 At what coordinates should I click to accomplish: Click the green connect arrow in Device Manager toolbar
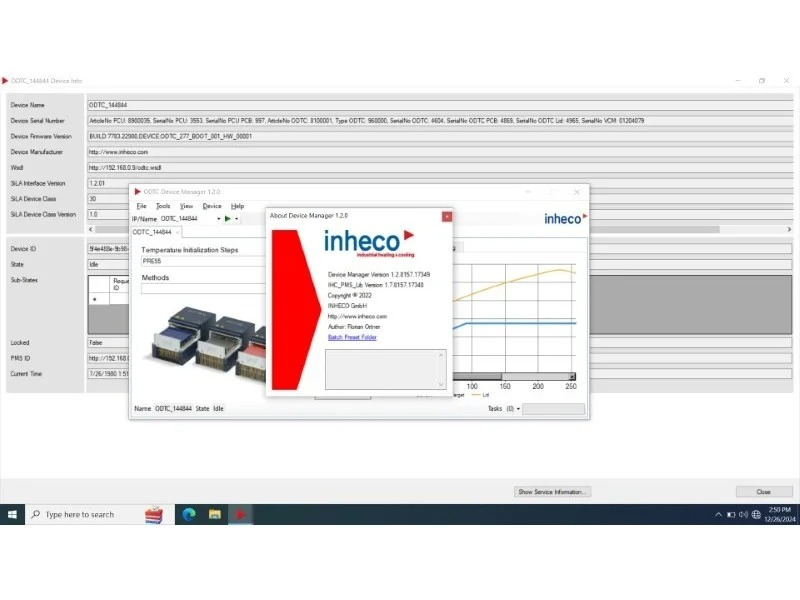click(228, 219)
